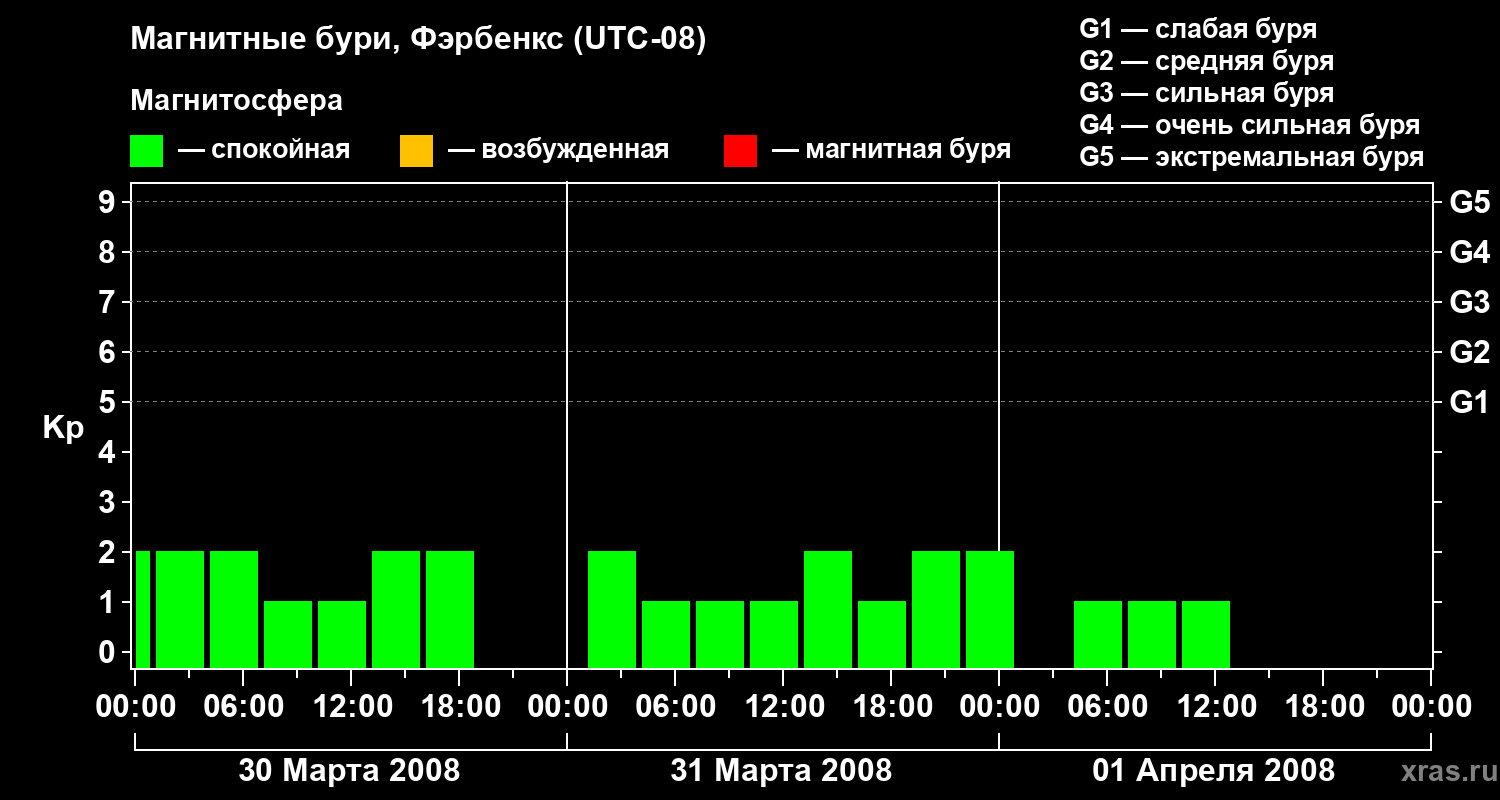Viewport: 1500px width, 800px height.
Task: Click the 'Магнитосфера' heading
Action: tap(236, 101)
